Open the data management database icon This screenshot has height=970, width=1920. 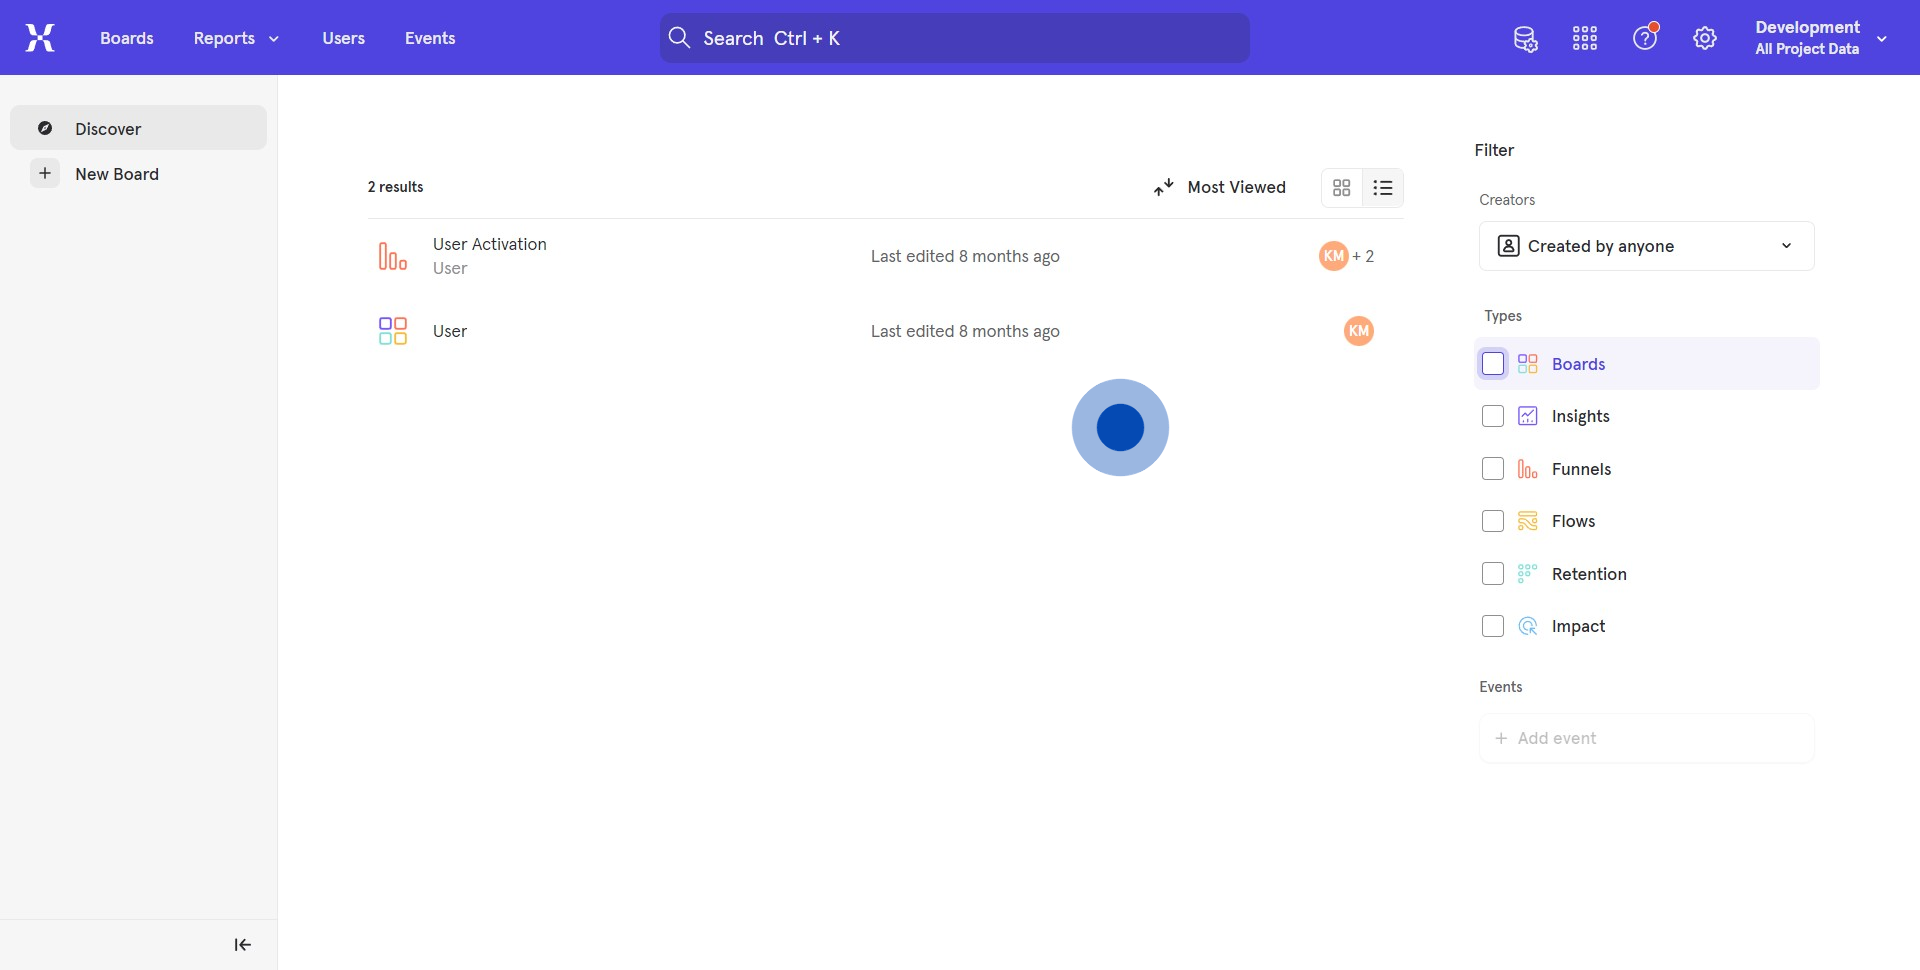click(1525, 39)
